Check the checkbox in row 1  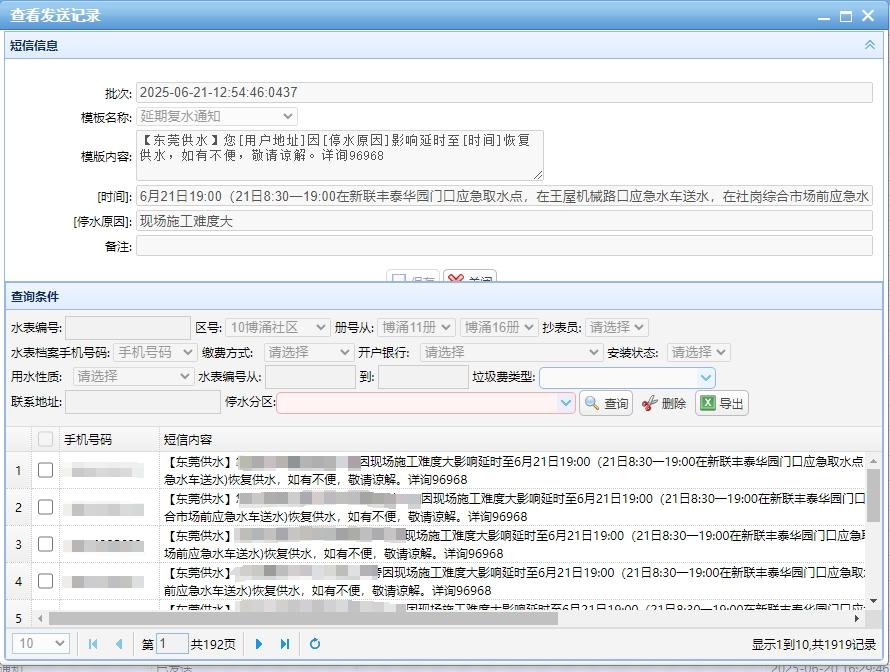[45, 470]
